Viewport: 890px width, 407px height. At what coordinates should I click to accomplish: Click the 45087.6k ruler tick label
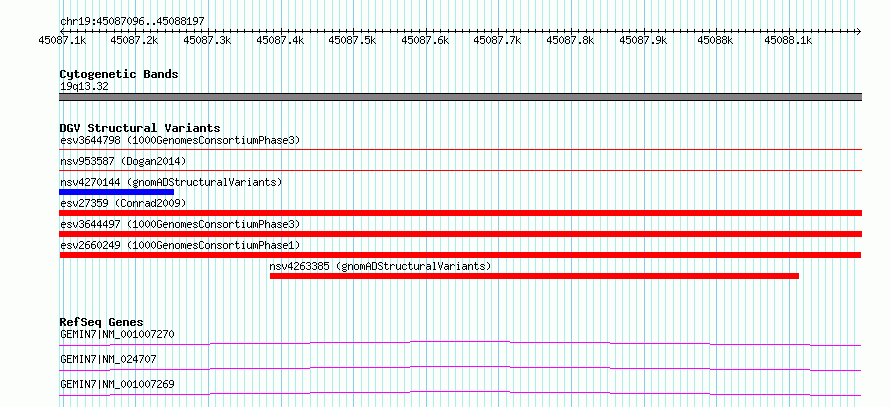(x=425, y=40)
